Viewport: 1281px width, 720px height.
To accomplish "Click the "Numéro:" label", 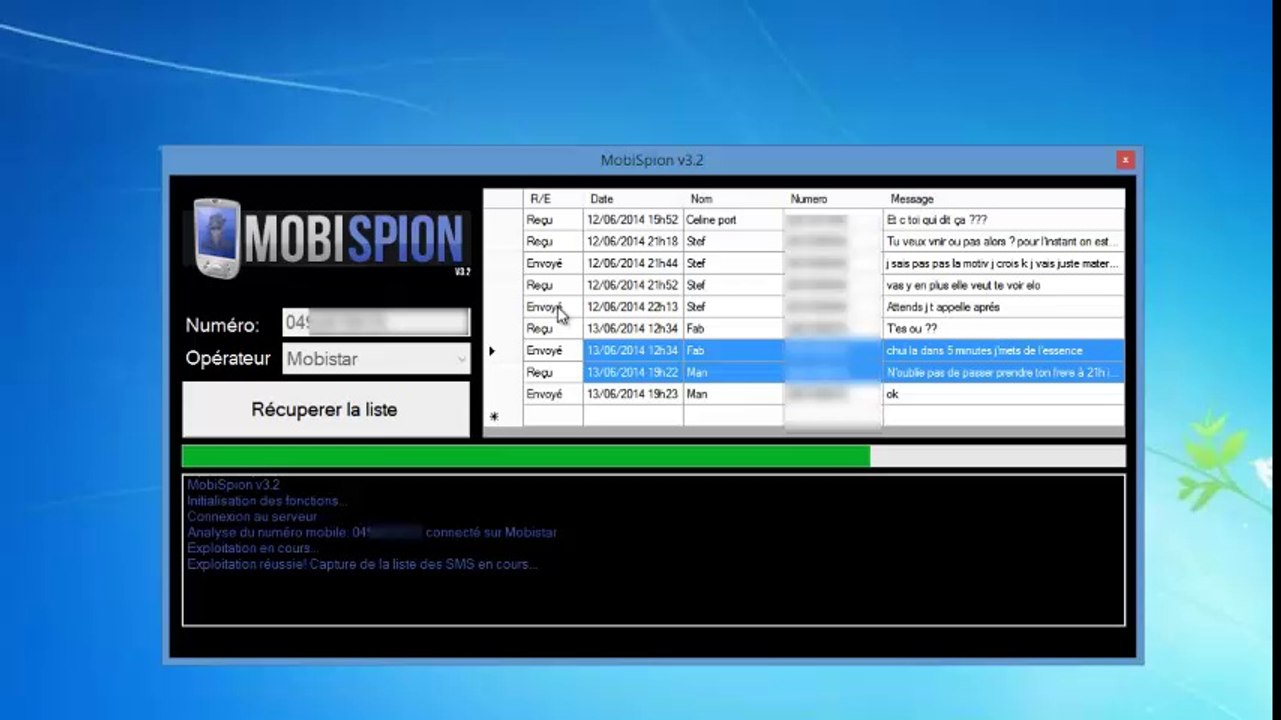I will click(x=222, y=325).
